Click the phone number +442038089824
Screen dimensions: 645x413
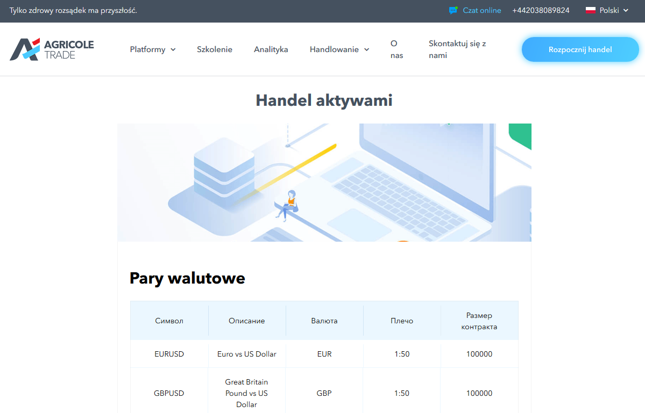coord(541,10)
